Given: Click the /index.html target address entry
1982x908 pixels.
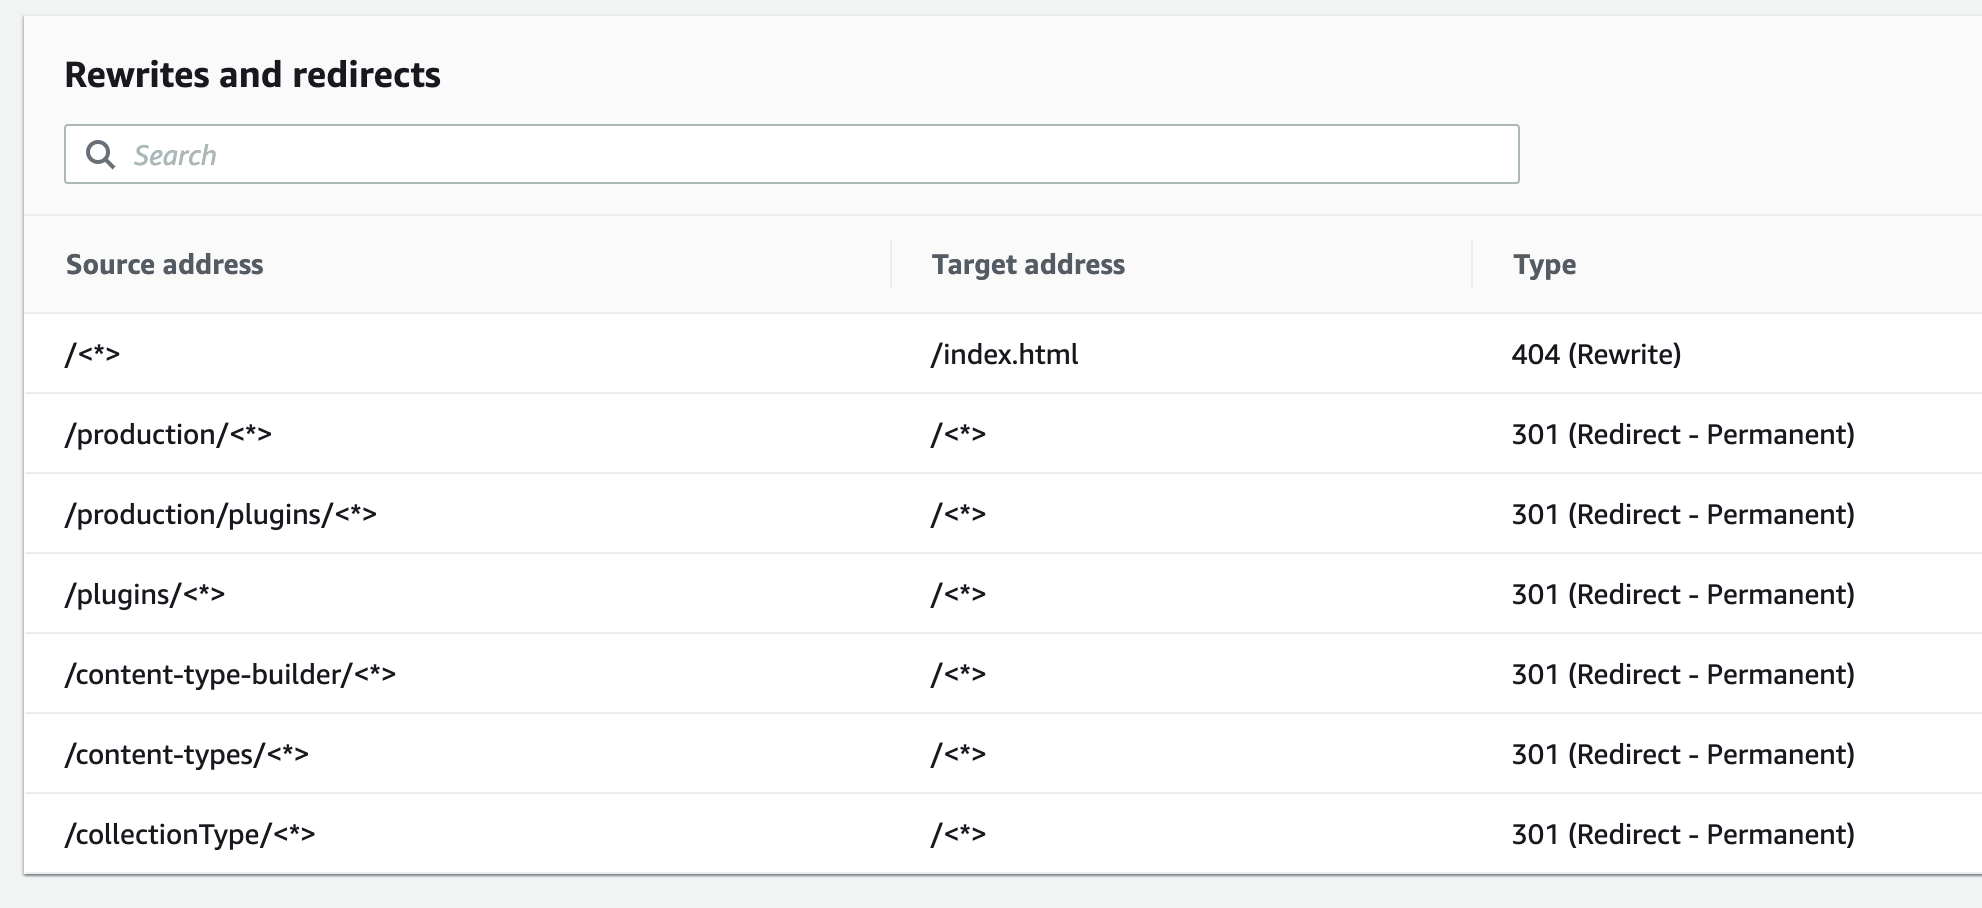Looking at the screenshot, I should pos(1004,354).
